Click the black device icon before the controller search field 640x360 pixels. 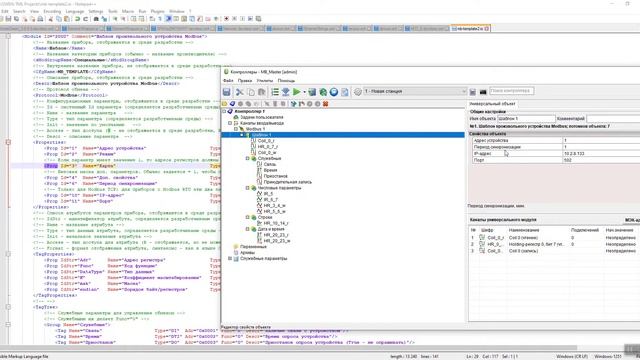[483, 92]
